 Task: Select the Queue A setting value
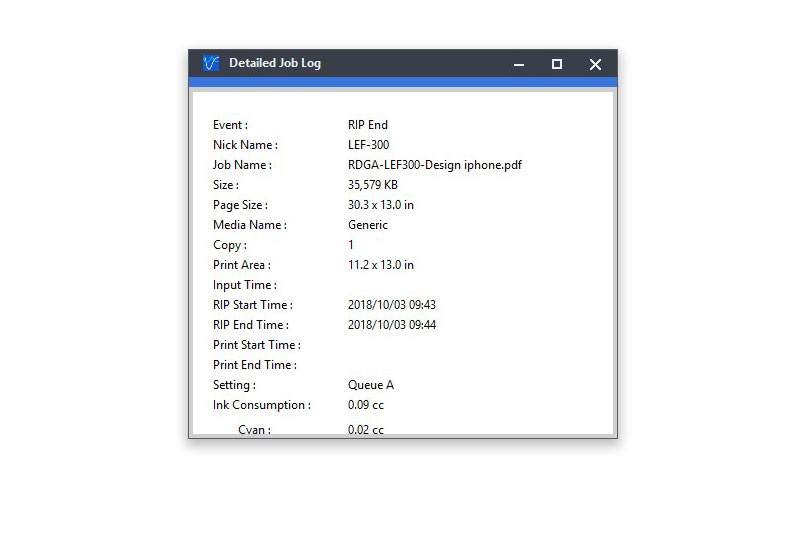[x=370, y=385]
